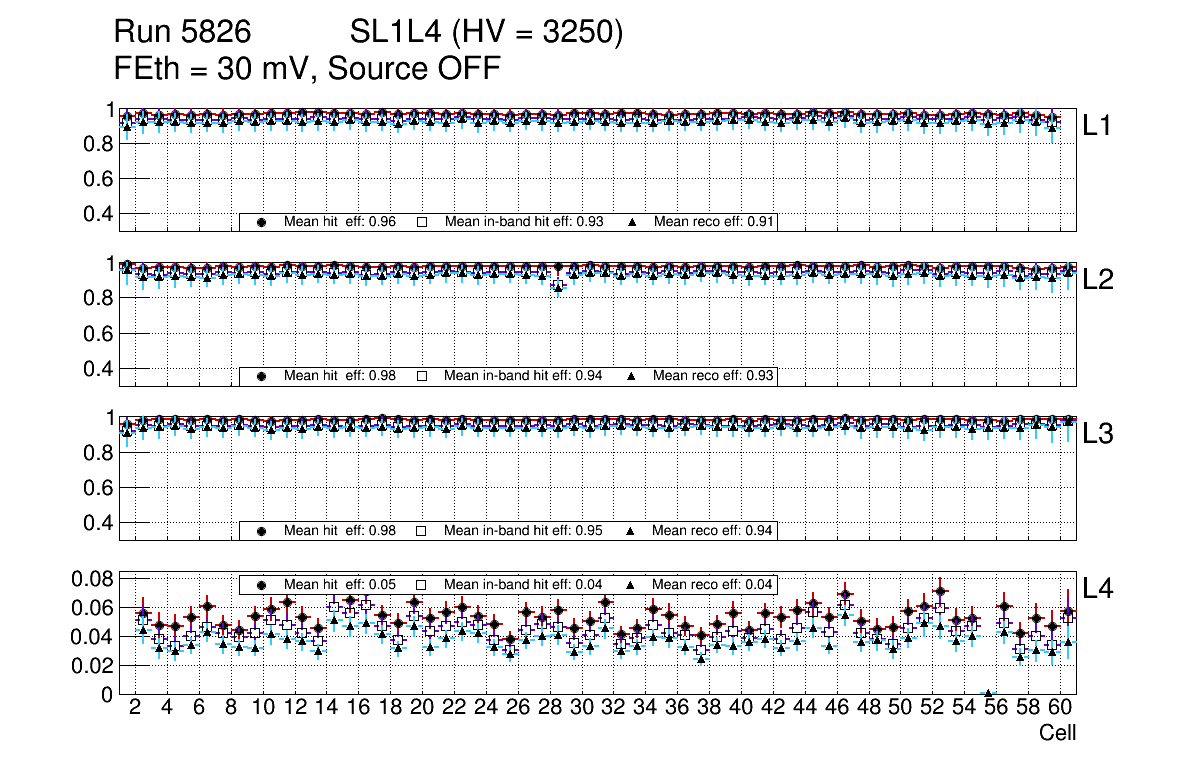Click the filled circle legend marker in L1
Screen dimensions: 1196x772
(x=262, y=222)
